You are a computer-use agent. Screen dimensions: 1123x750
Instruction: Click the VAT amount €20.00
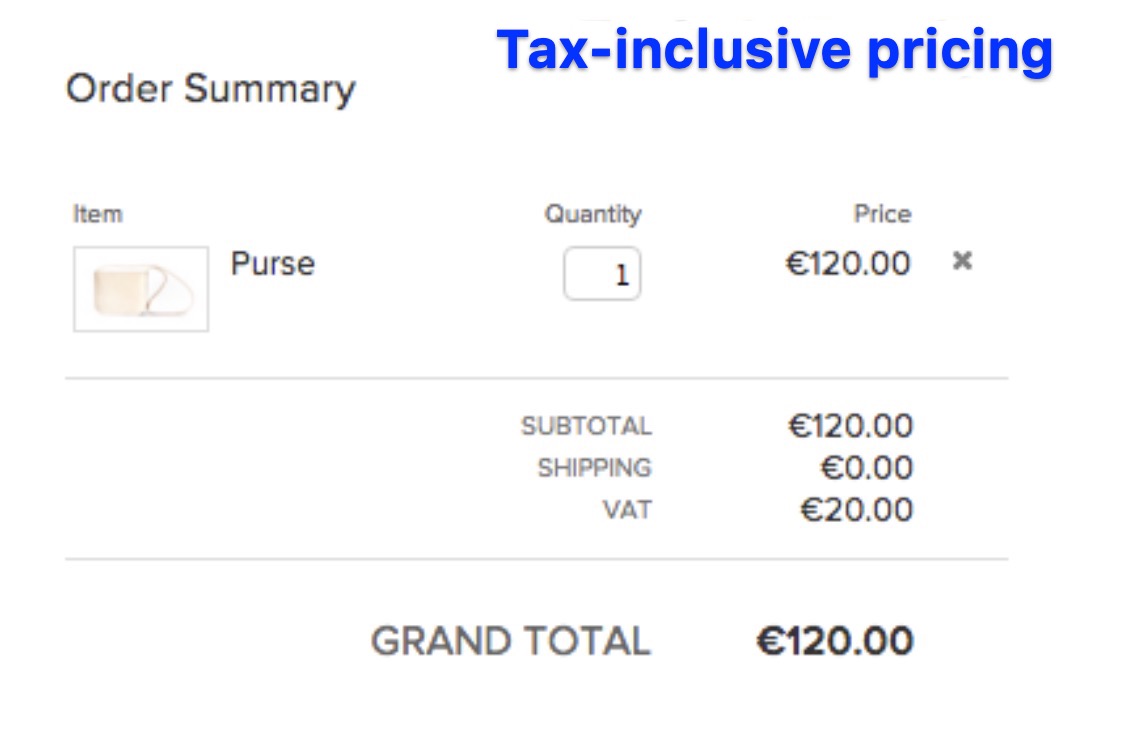856,510
